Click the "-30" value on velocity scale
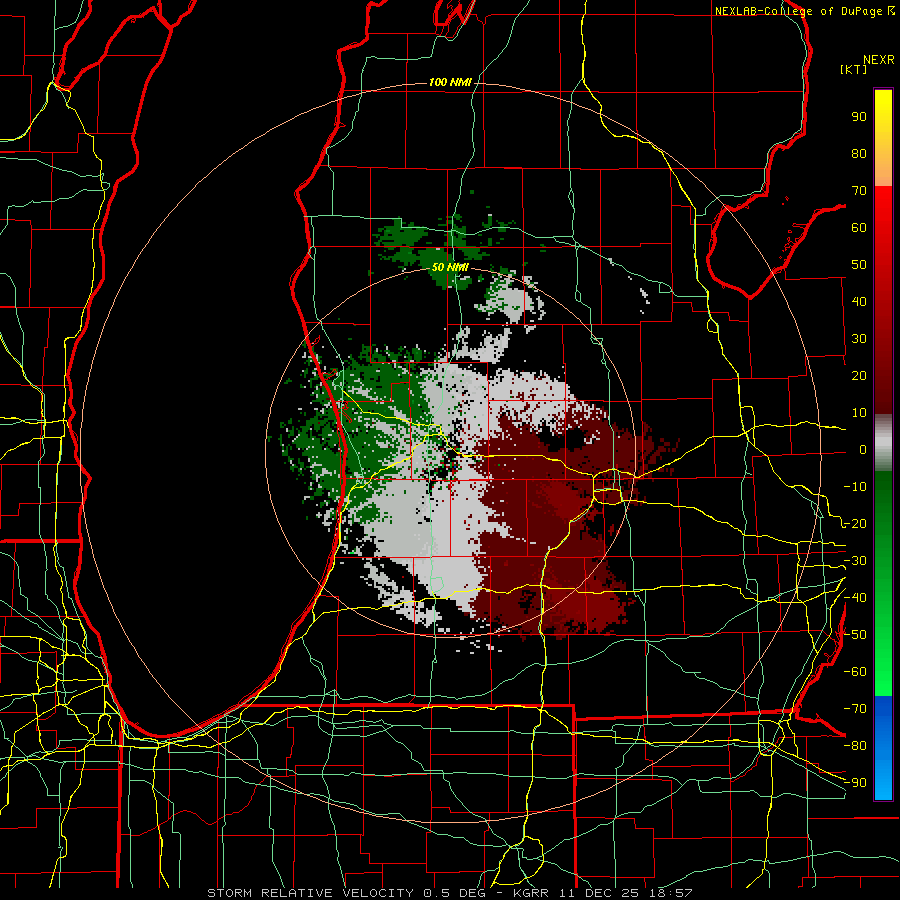Screen dimensions: 900x900 855,561
